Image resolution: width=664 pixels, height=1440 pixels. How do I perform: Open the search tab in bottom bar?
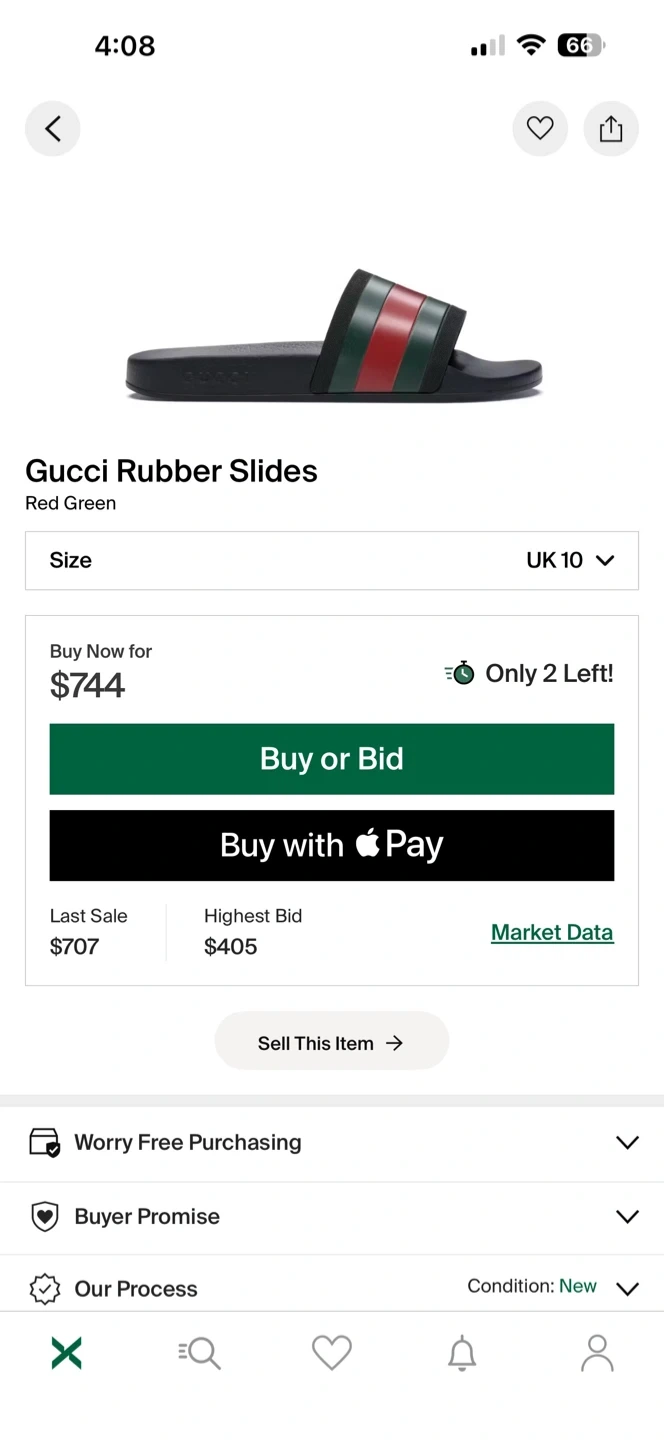tap(199, 1353)
